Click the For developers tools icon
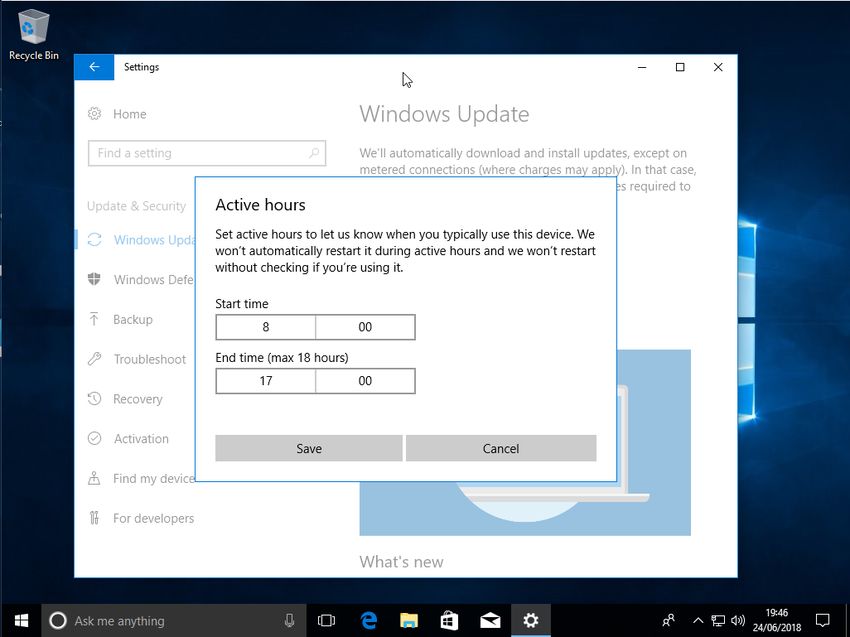850x637 pixels. 94,518
